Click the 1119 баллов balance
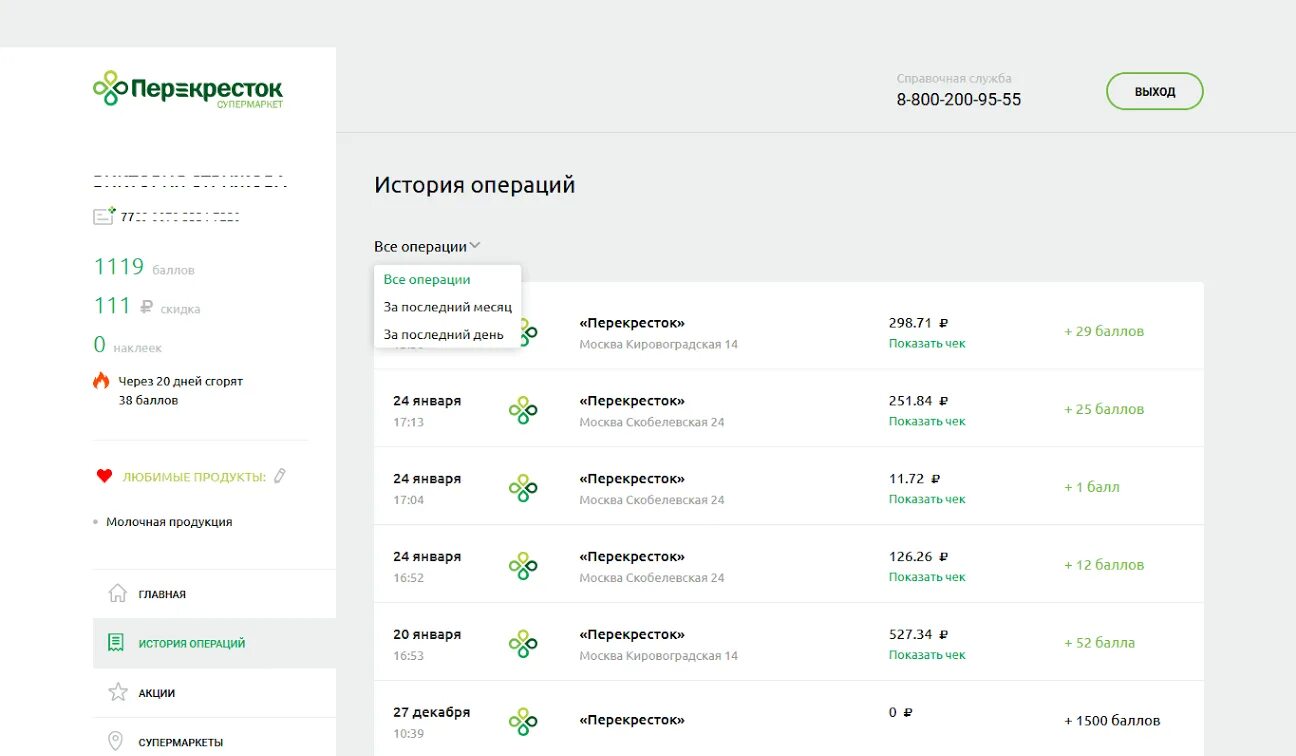 tap(144, 267)
